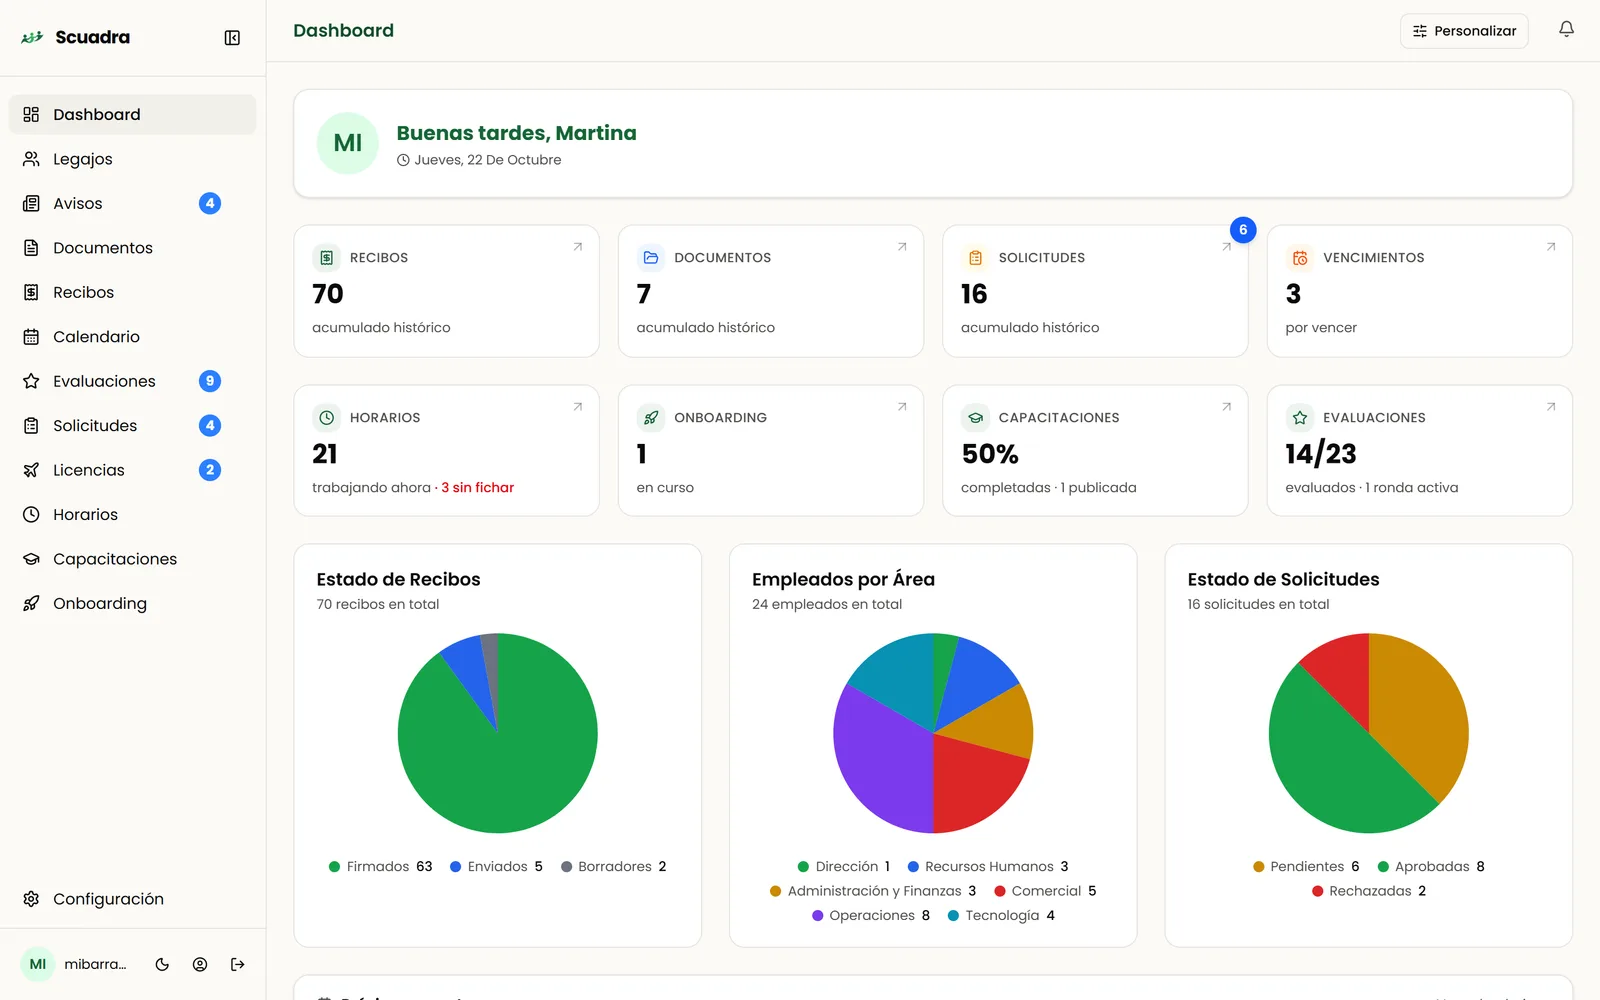Open Horarios card arrow icon

pos(577,407)
